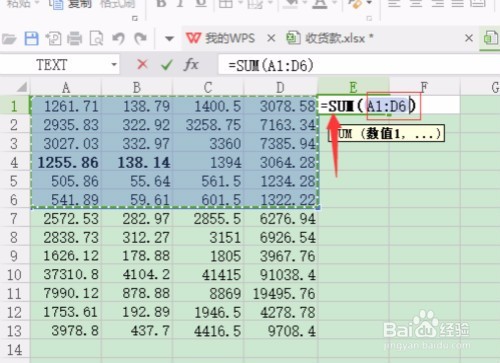500x363 pixels.
Task: Close the 收货款.xlsx tab
Action: 469,38
